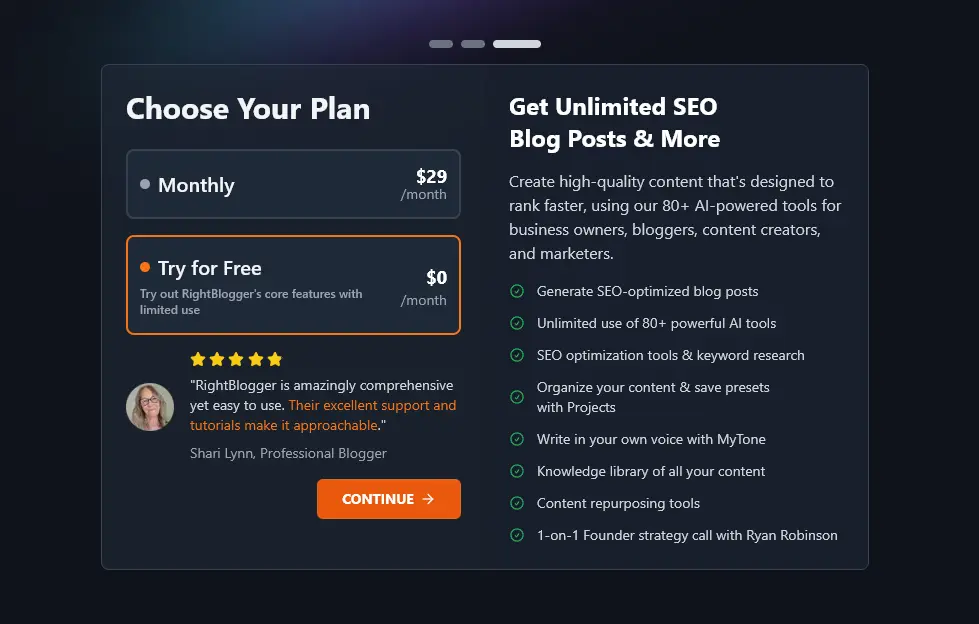Select the 'Try for Free' $0 plan card
The height and width of the screenshot is (624, 979).
pyautogui.click(x=293, y=285)
